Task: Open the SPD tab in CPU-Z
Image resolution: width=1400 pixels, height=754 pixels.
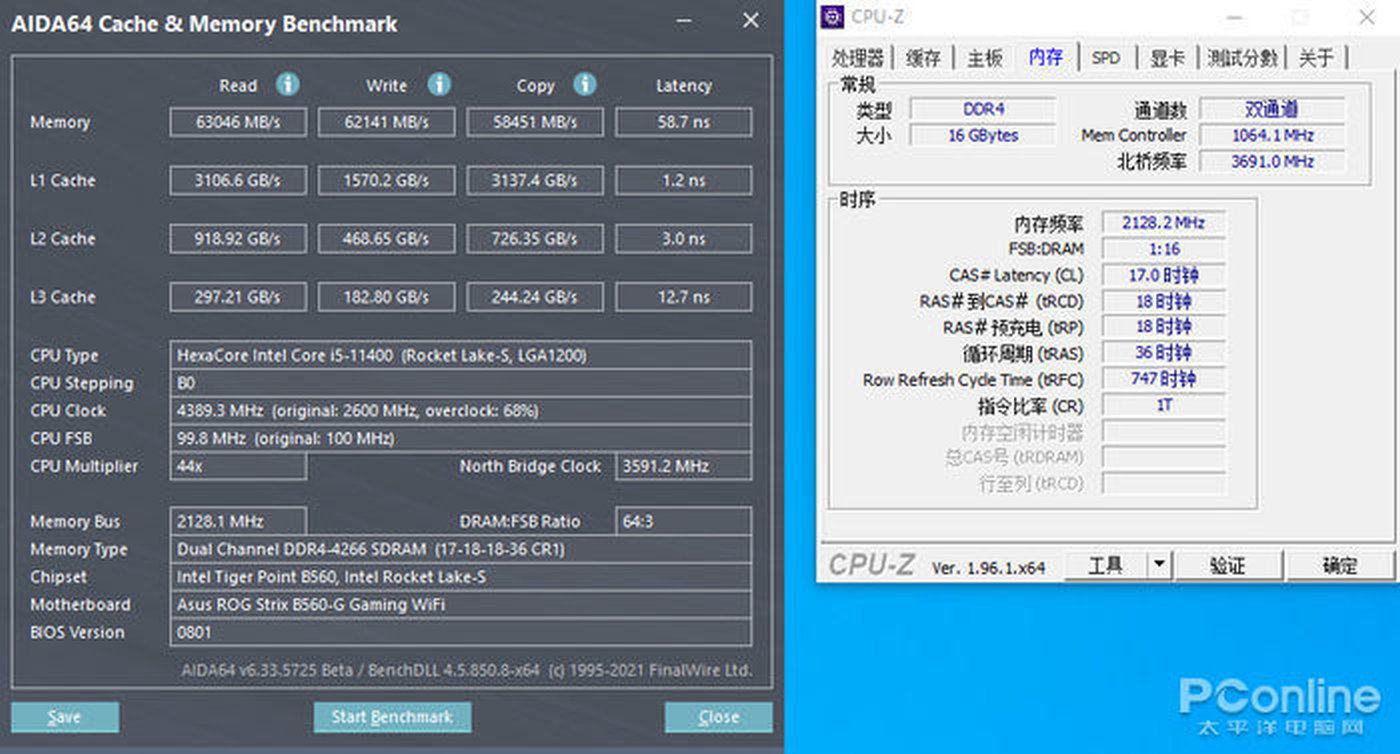Action: coord(1106,58)
